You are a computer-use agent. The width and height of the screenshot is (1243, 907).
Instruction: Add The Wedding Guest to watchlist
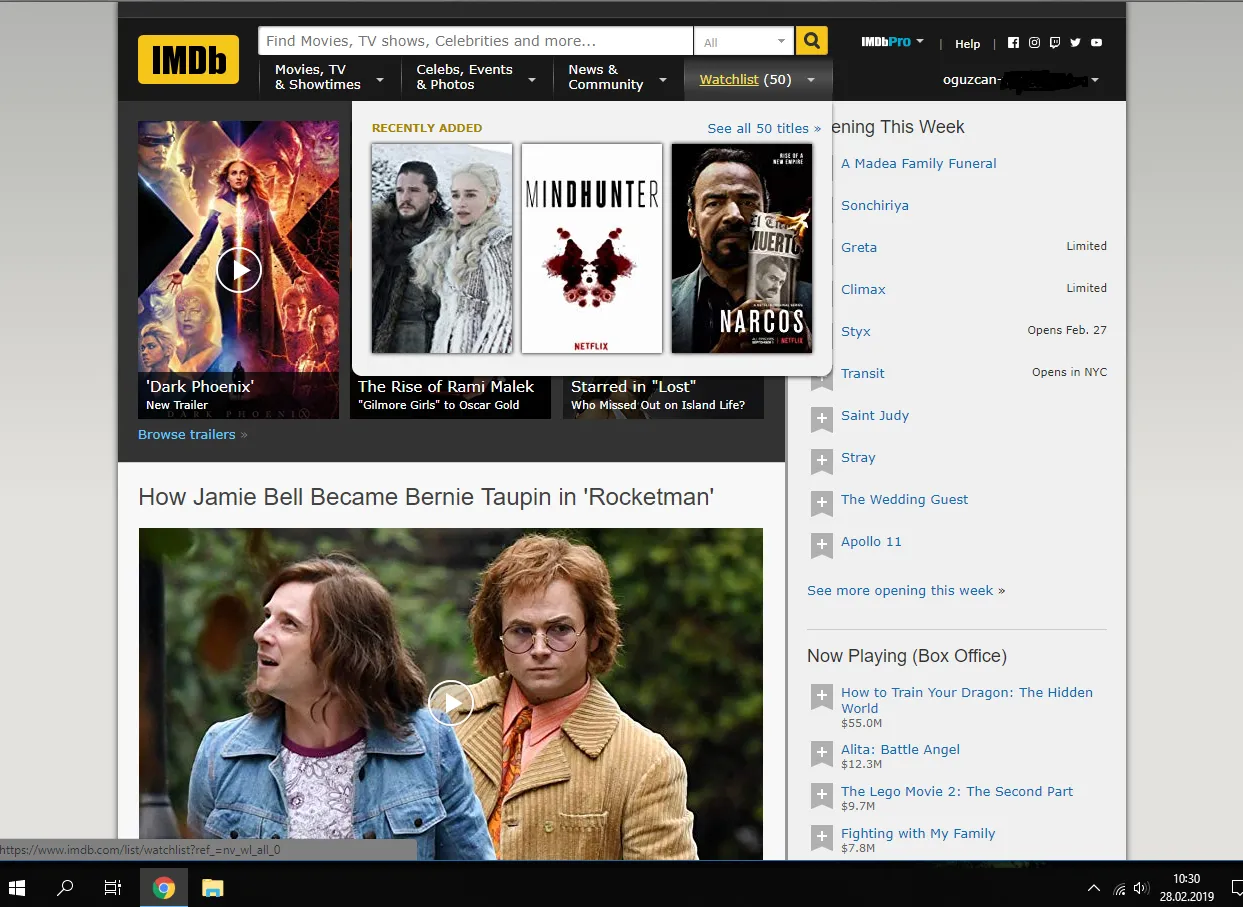click(x=821, y=503)
